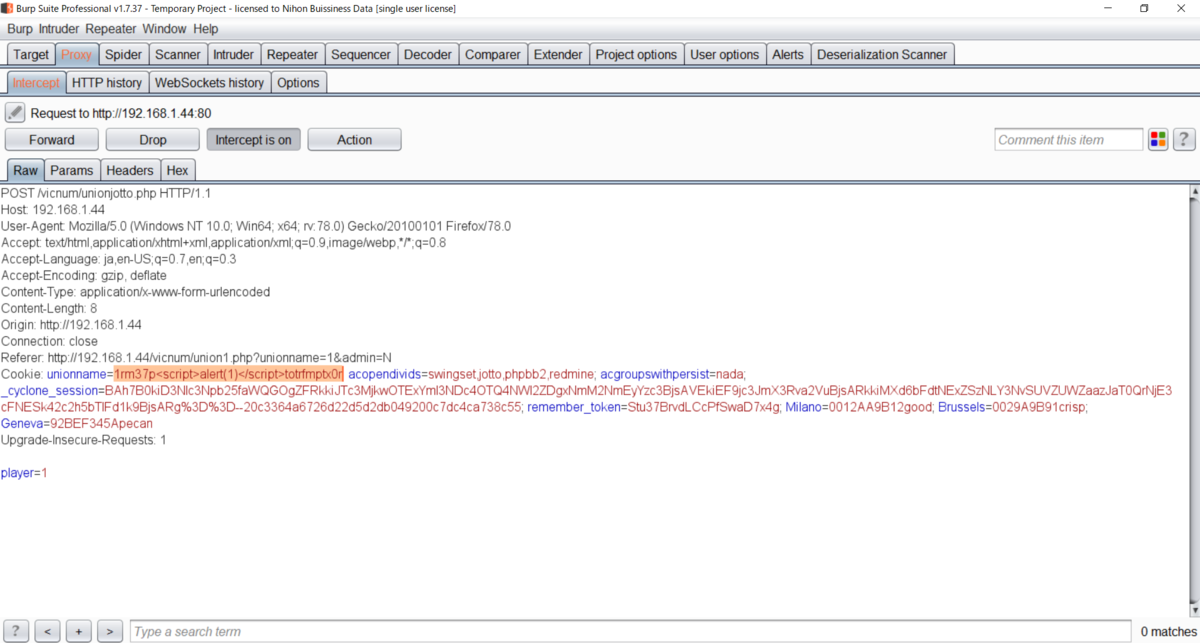
Task: Click the Comment this item field
Action: coord(1069,140)
